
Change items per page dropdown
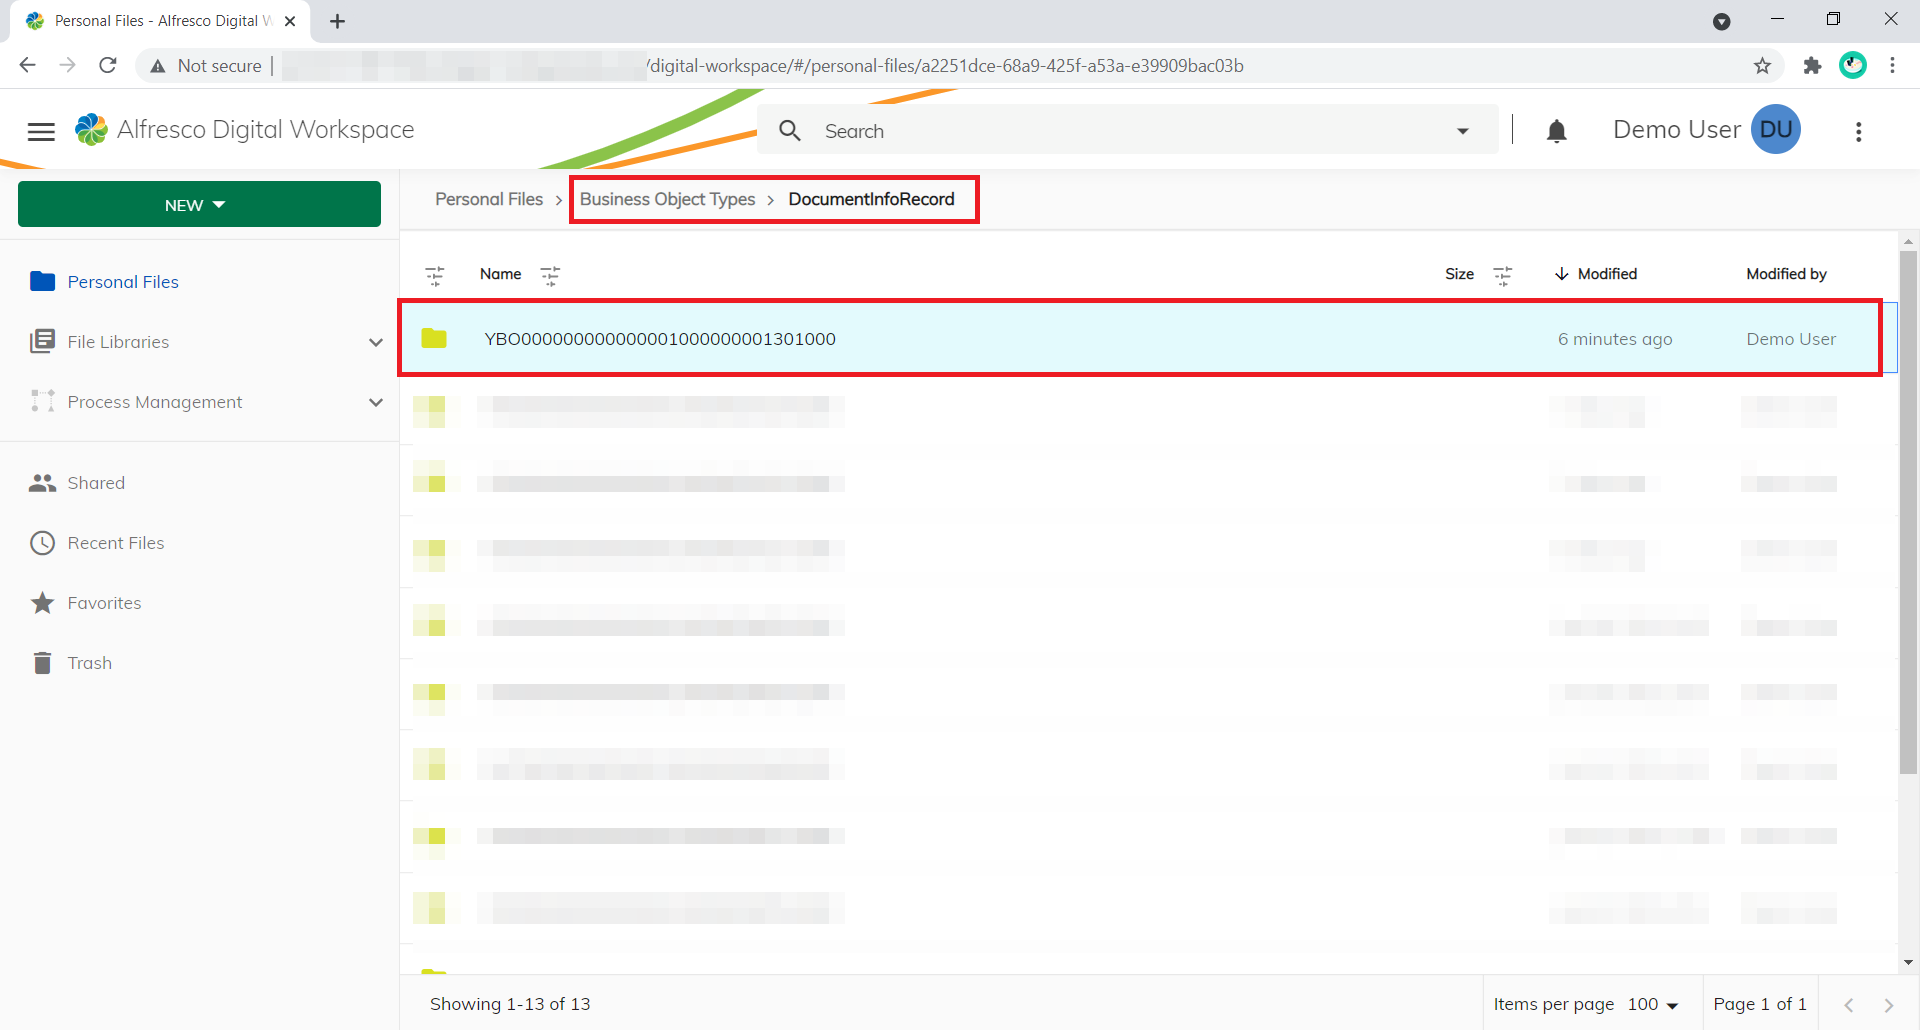pyautogui.click(x=1653, y=1004)
